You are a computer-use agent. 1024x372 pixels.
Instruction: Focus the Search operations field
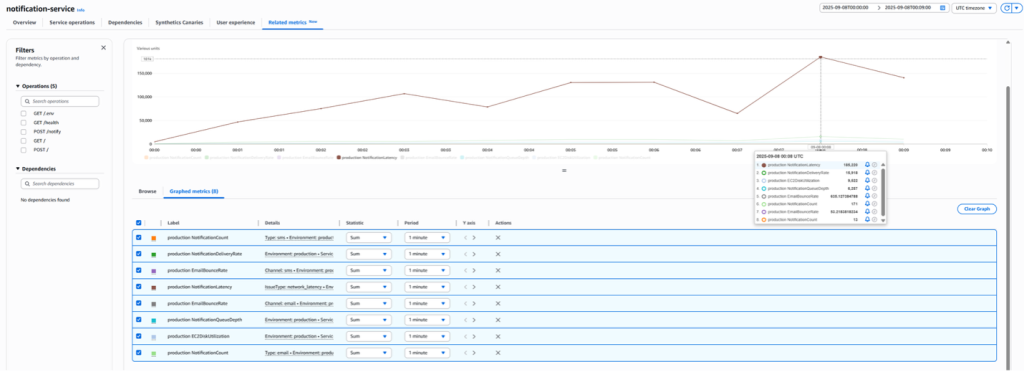[x=60, y=101]
